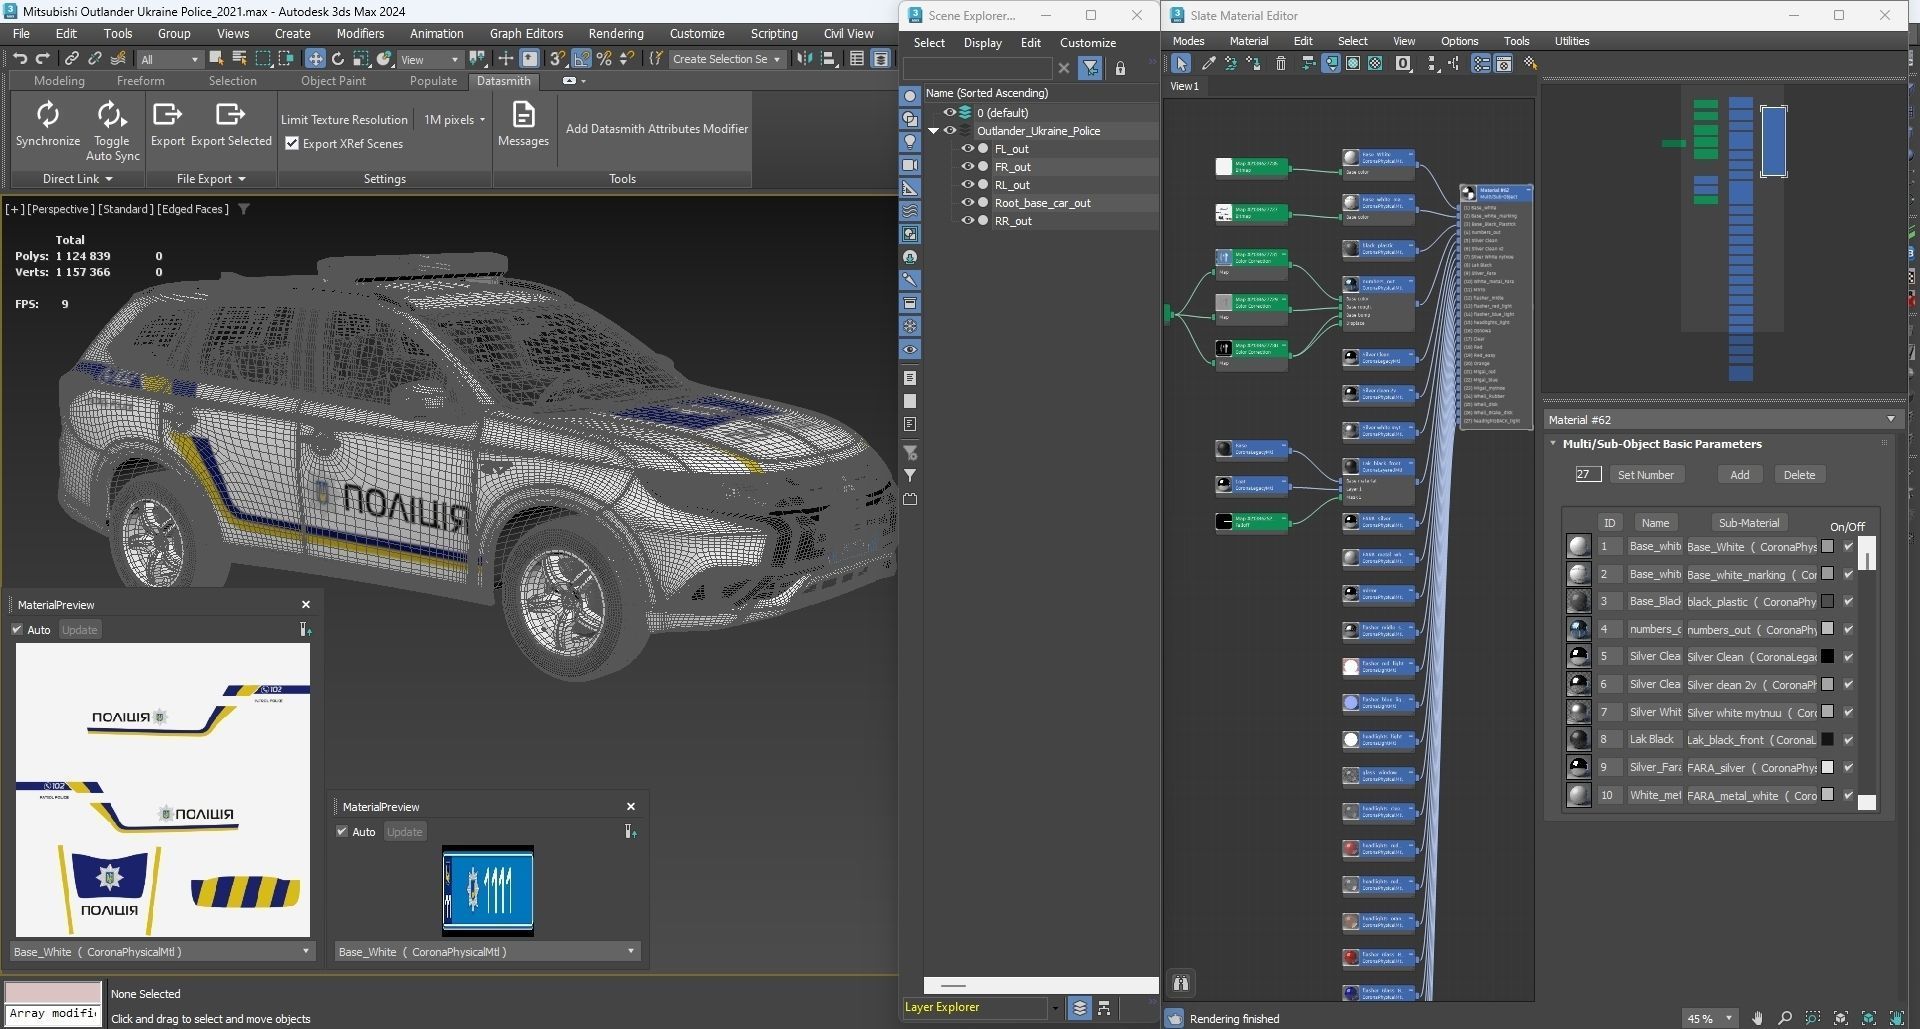Click Set Number button
Viewport: 1920px width, 1029px height.
(1645, 475)
